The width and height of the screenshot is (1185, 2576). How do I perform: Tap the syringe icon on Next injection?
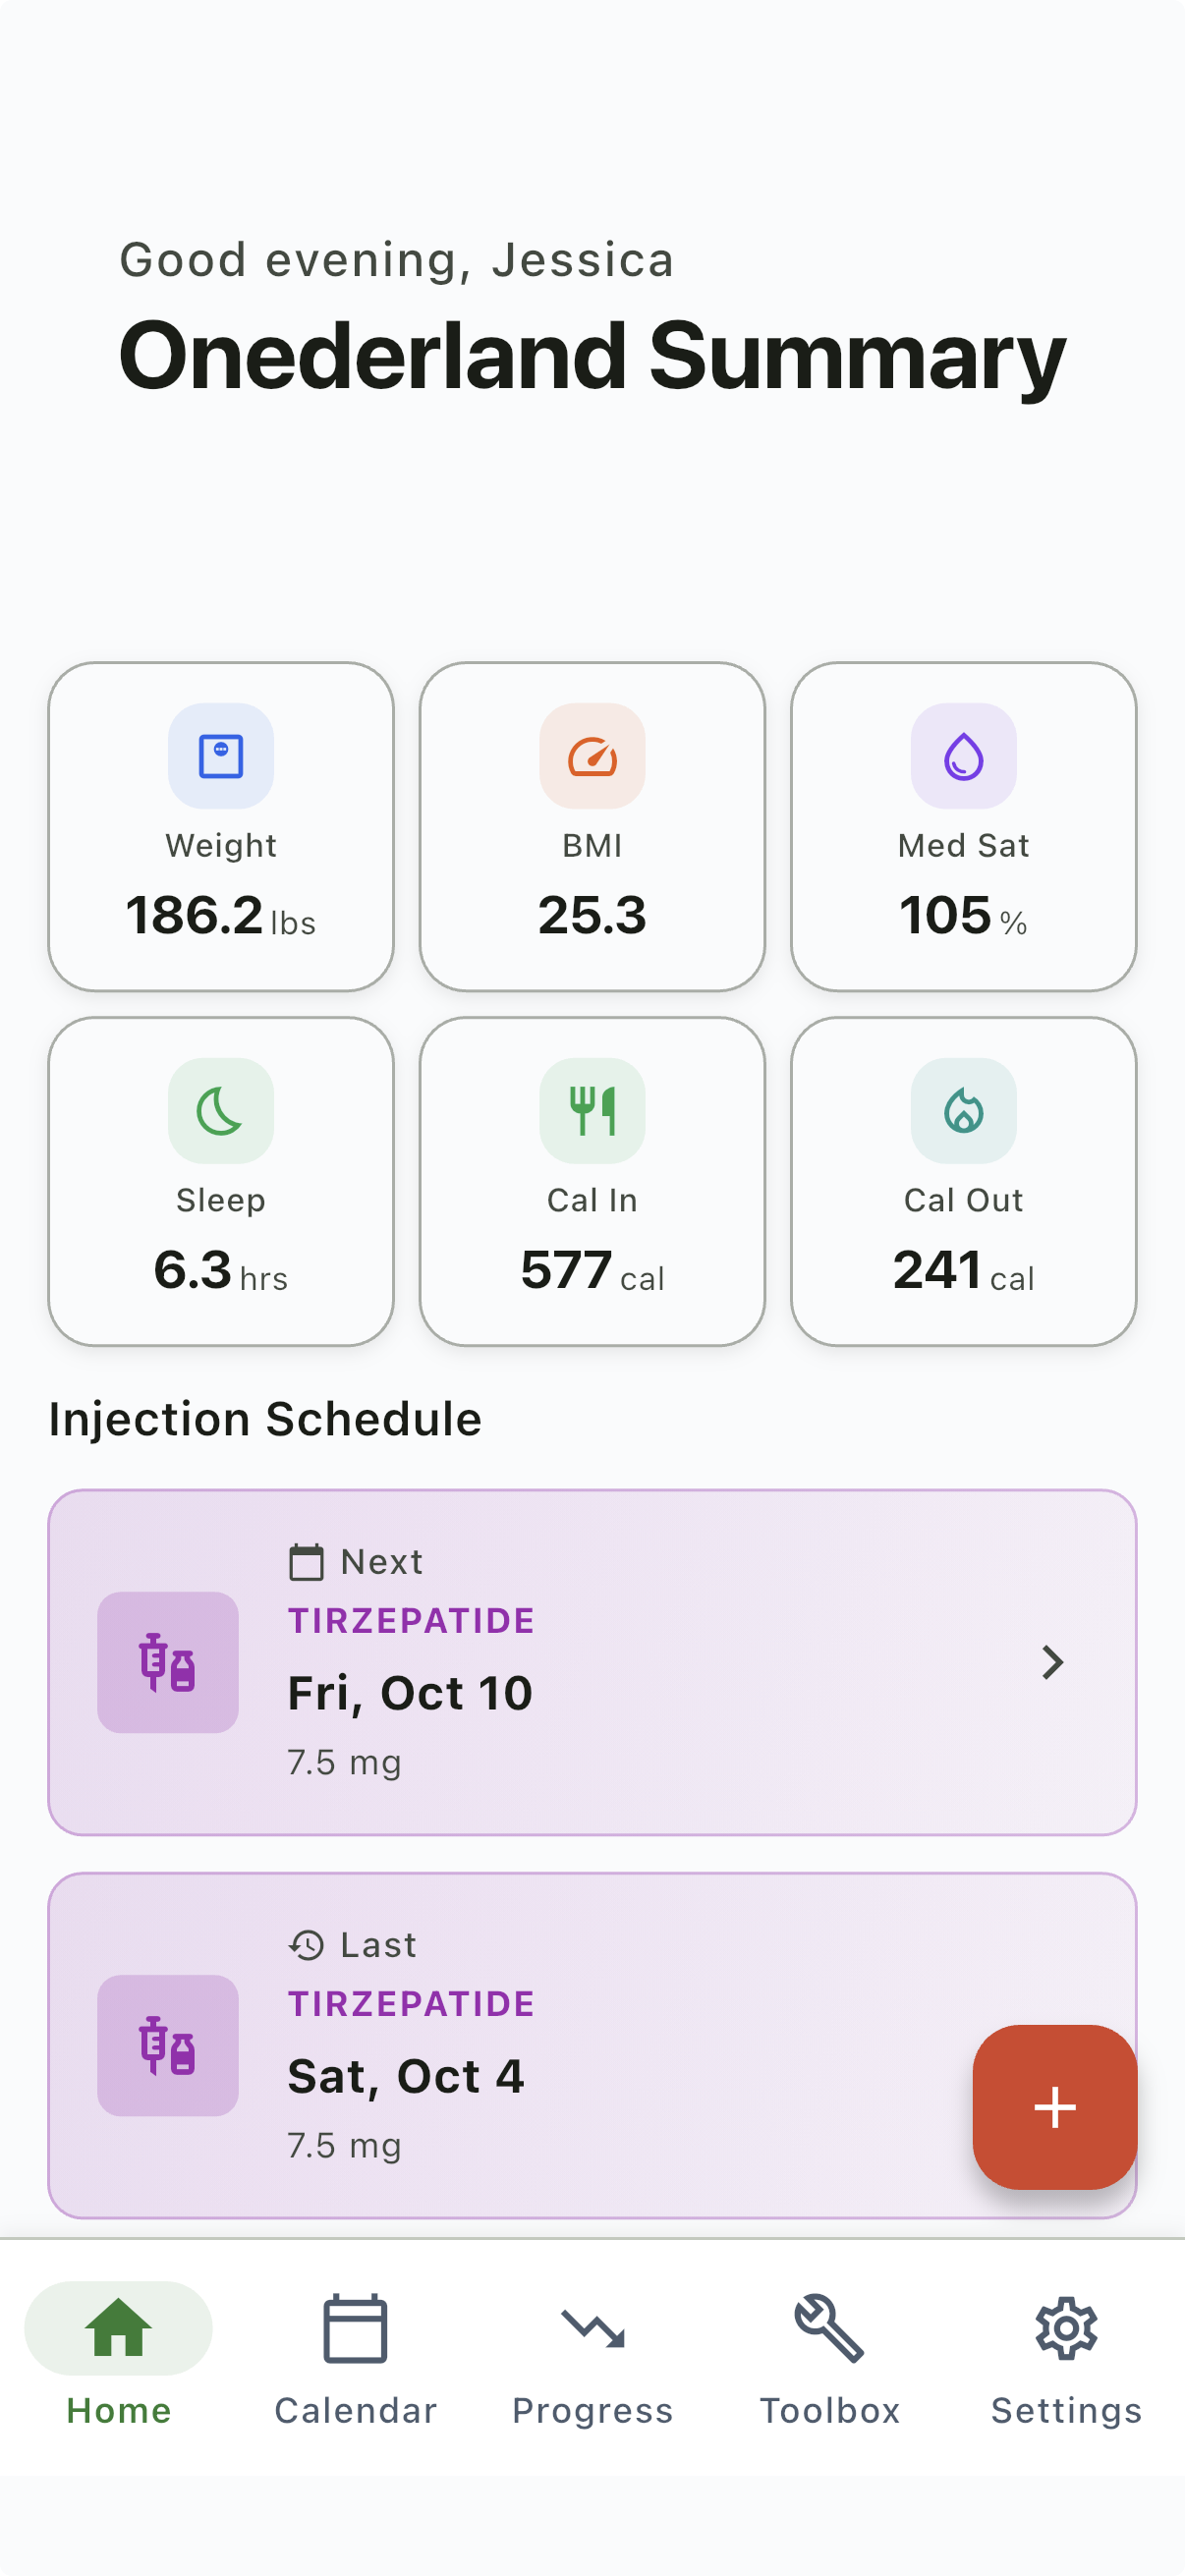click(168, 1662)
